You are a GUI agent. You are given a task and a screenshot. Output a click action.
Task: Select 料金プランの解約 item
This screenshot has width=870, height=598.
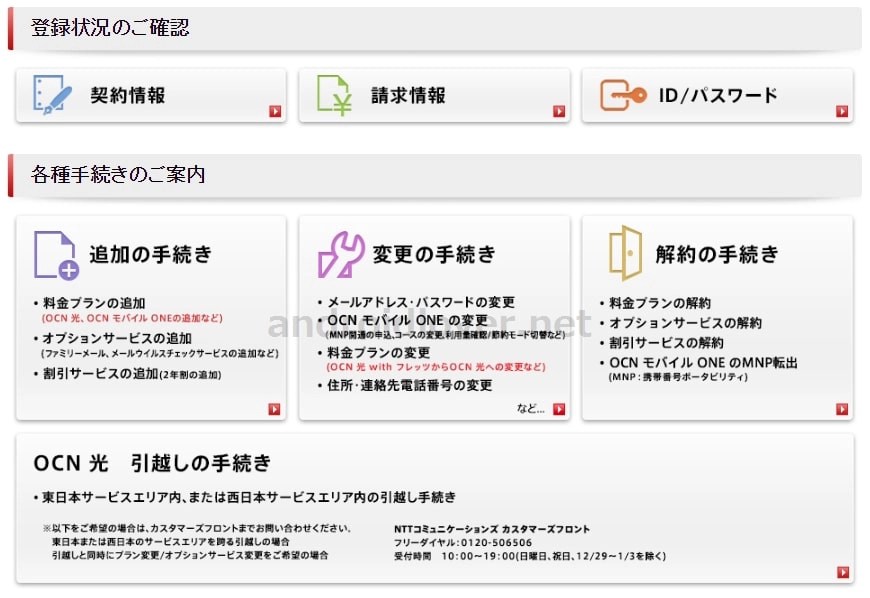click(x=660, y=303)
